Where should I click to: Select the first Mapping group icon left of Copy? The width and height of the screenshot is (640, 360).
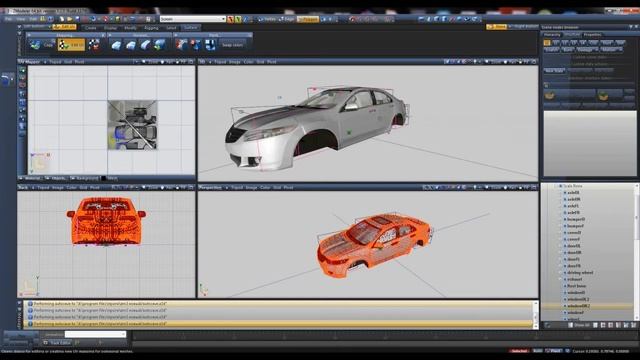tap(36, 44)
